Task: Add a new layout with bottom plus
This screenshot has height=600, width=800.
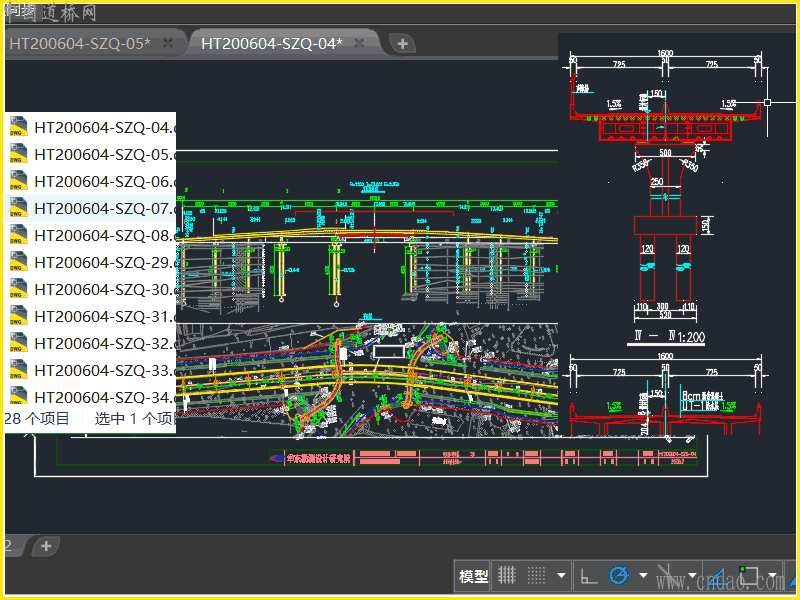Action: coord(45,546)
